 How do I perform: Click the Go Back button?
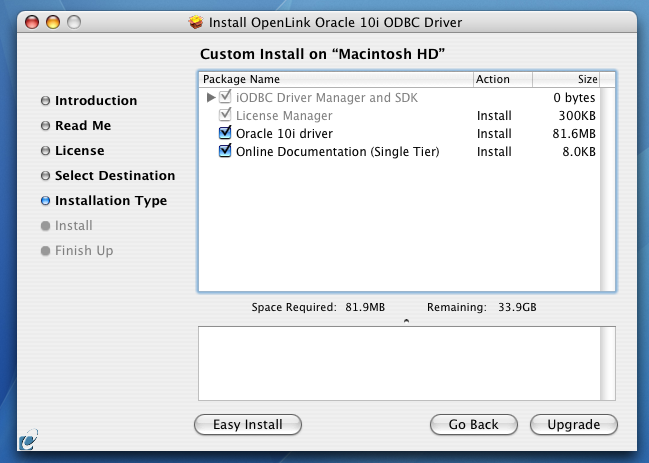click(x=474, y=425)
